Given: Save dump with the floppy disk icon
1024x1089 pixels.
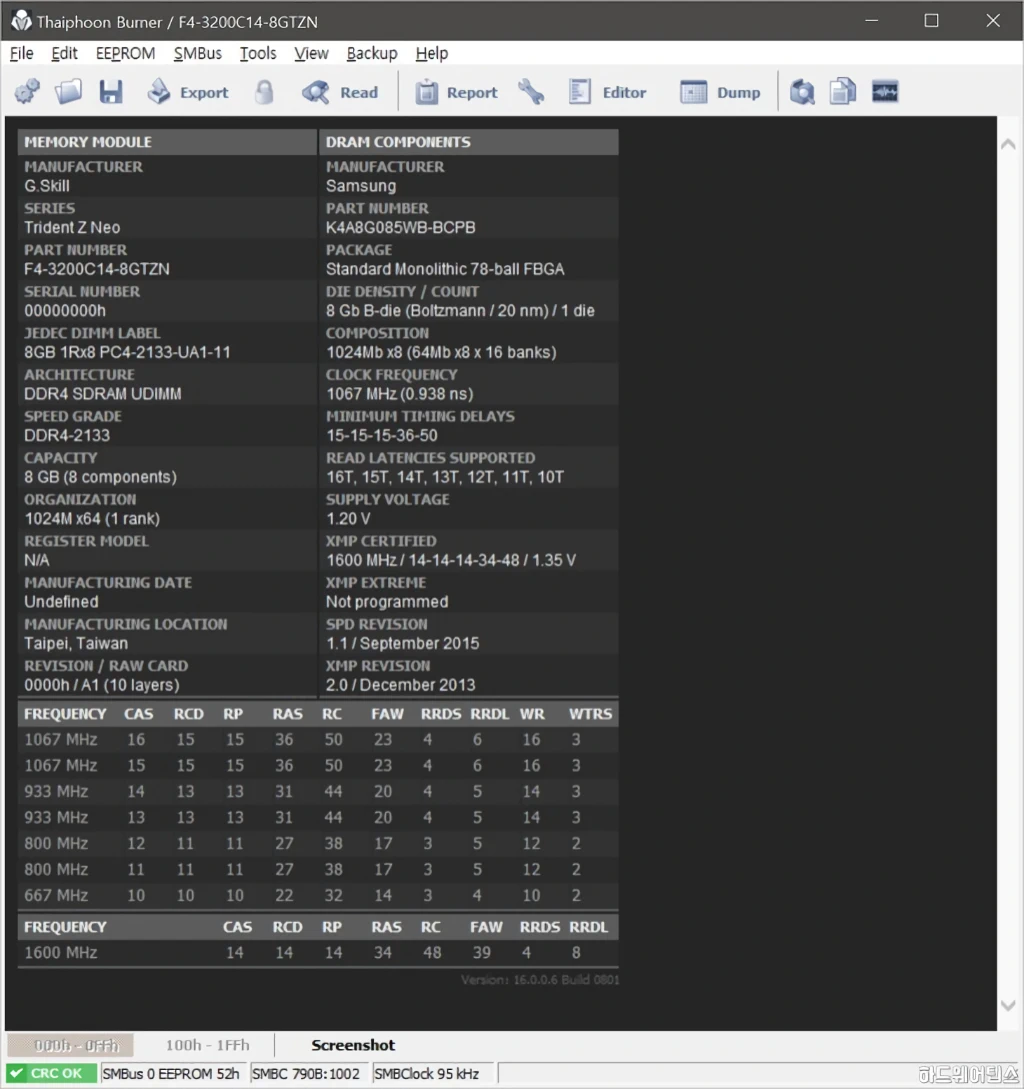Looking at the screenshot, I should (111, 92).
